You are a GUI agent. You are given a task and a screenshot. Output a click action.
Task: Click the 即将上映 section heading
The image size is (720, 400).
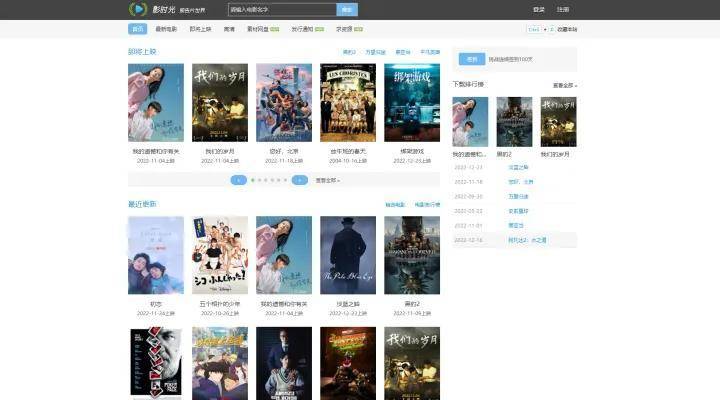coord(142,52)
